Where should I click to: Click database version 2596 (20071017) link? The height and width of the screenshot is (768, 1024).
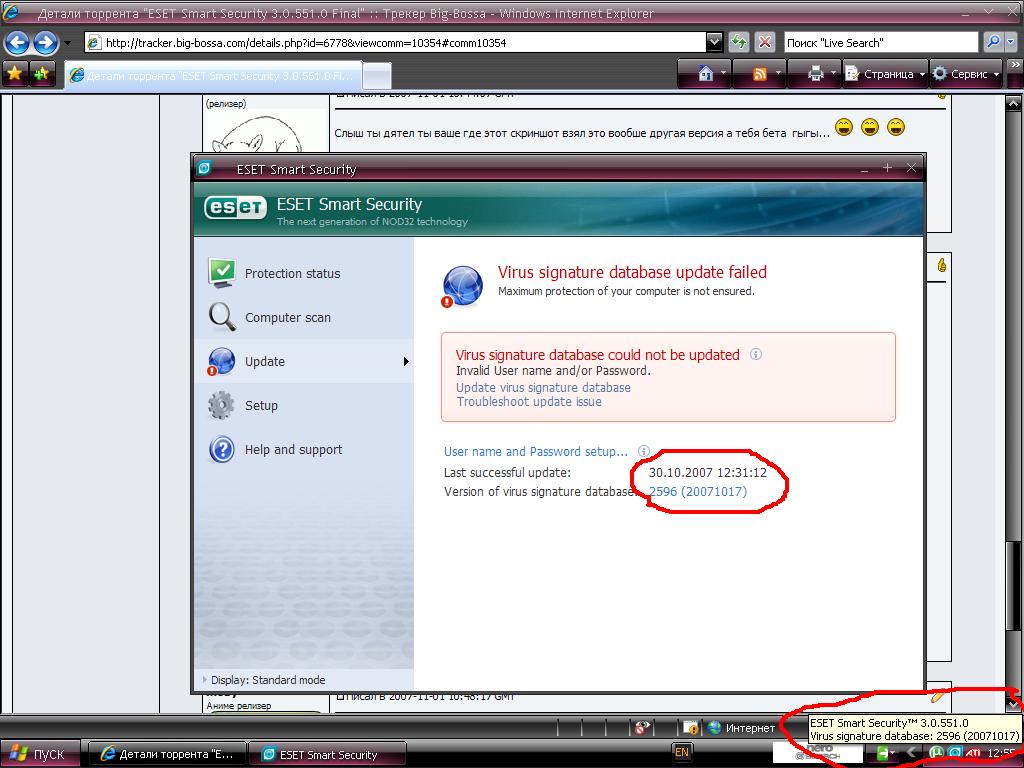[697, 491]
